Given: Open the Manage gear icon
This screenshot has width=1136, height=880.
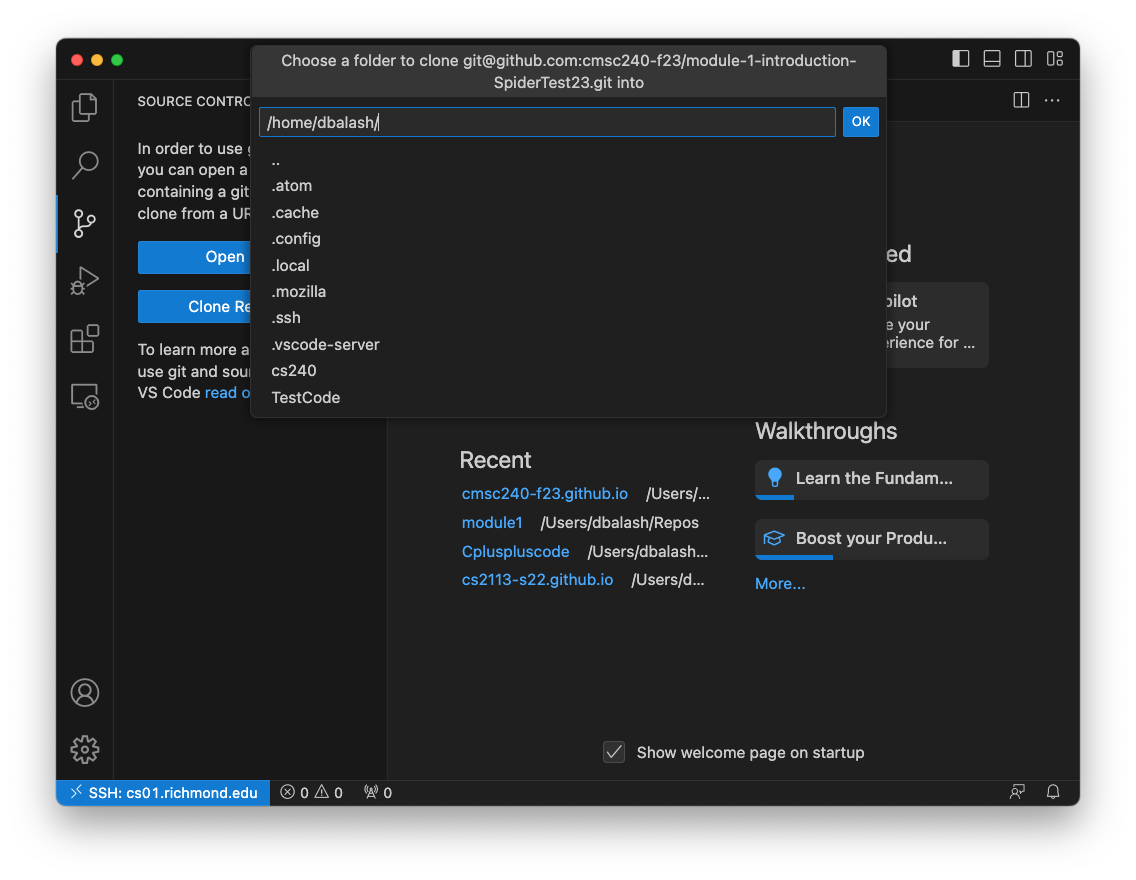Looking at the screenshot, I should 85,750.
